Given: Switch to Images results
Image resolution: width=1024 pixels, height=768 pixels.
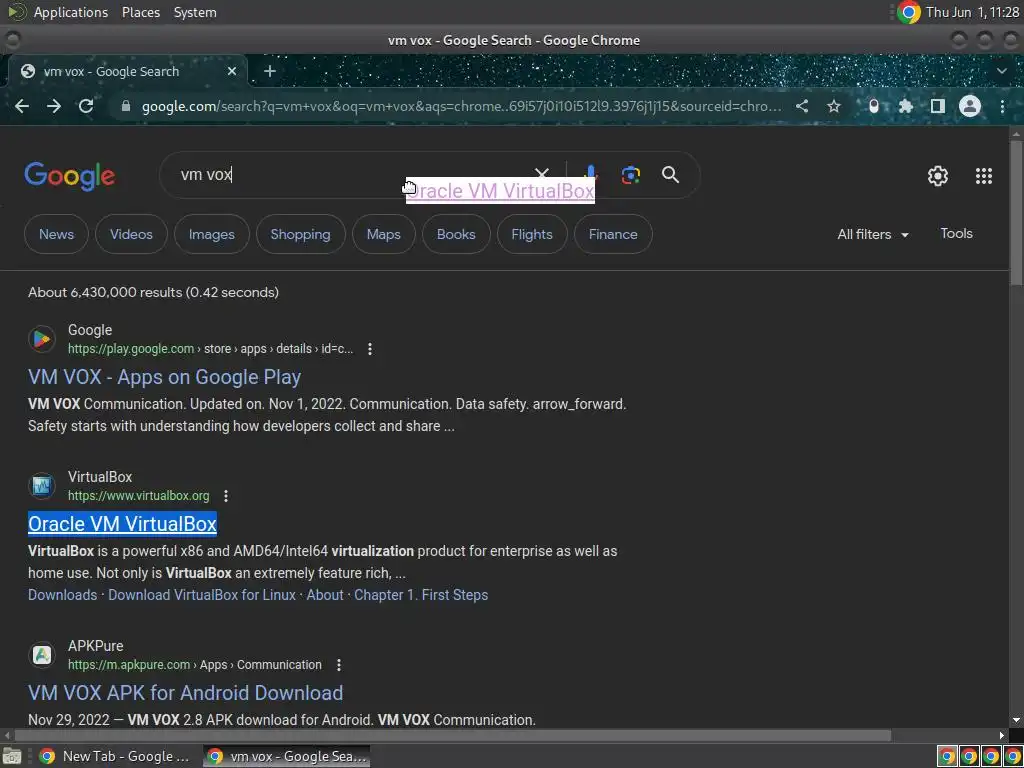Looking at the screenshot, I should (212, 234).
